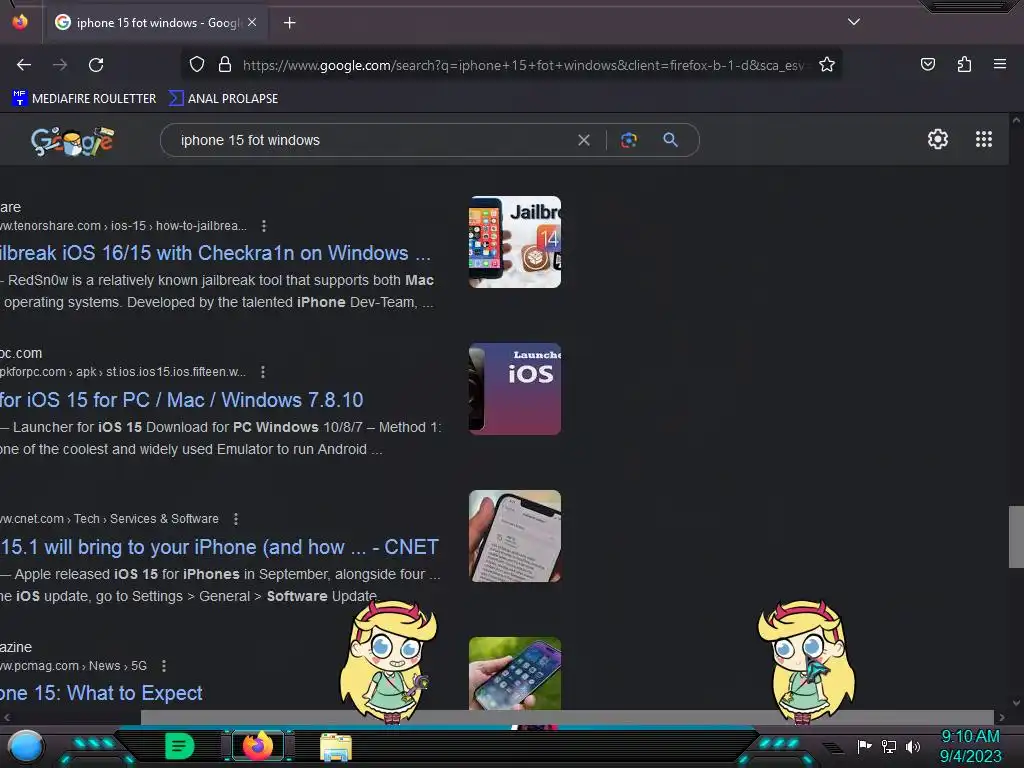The height and width of the screenshot is (768, 1024).
Task: Open a new tab
Action: (289, 23)
